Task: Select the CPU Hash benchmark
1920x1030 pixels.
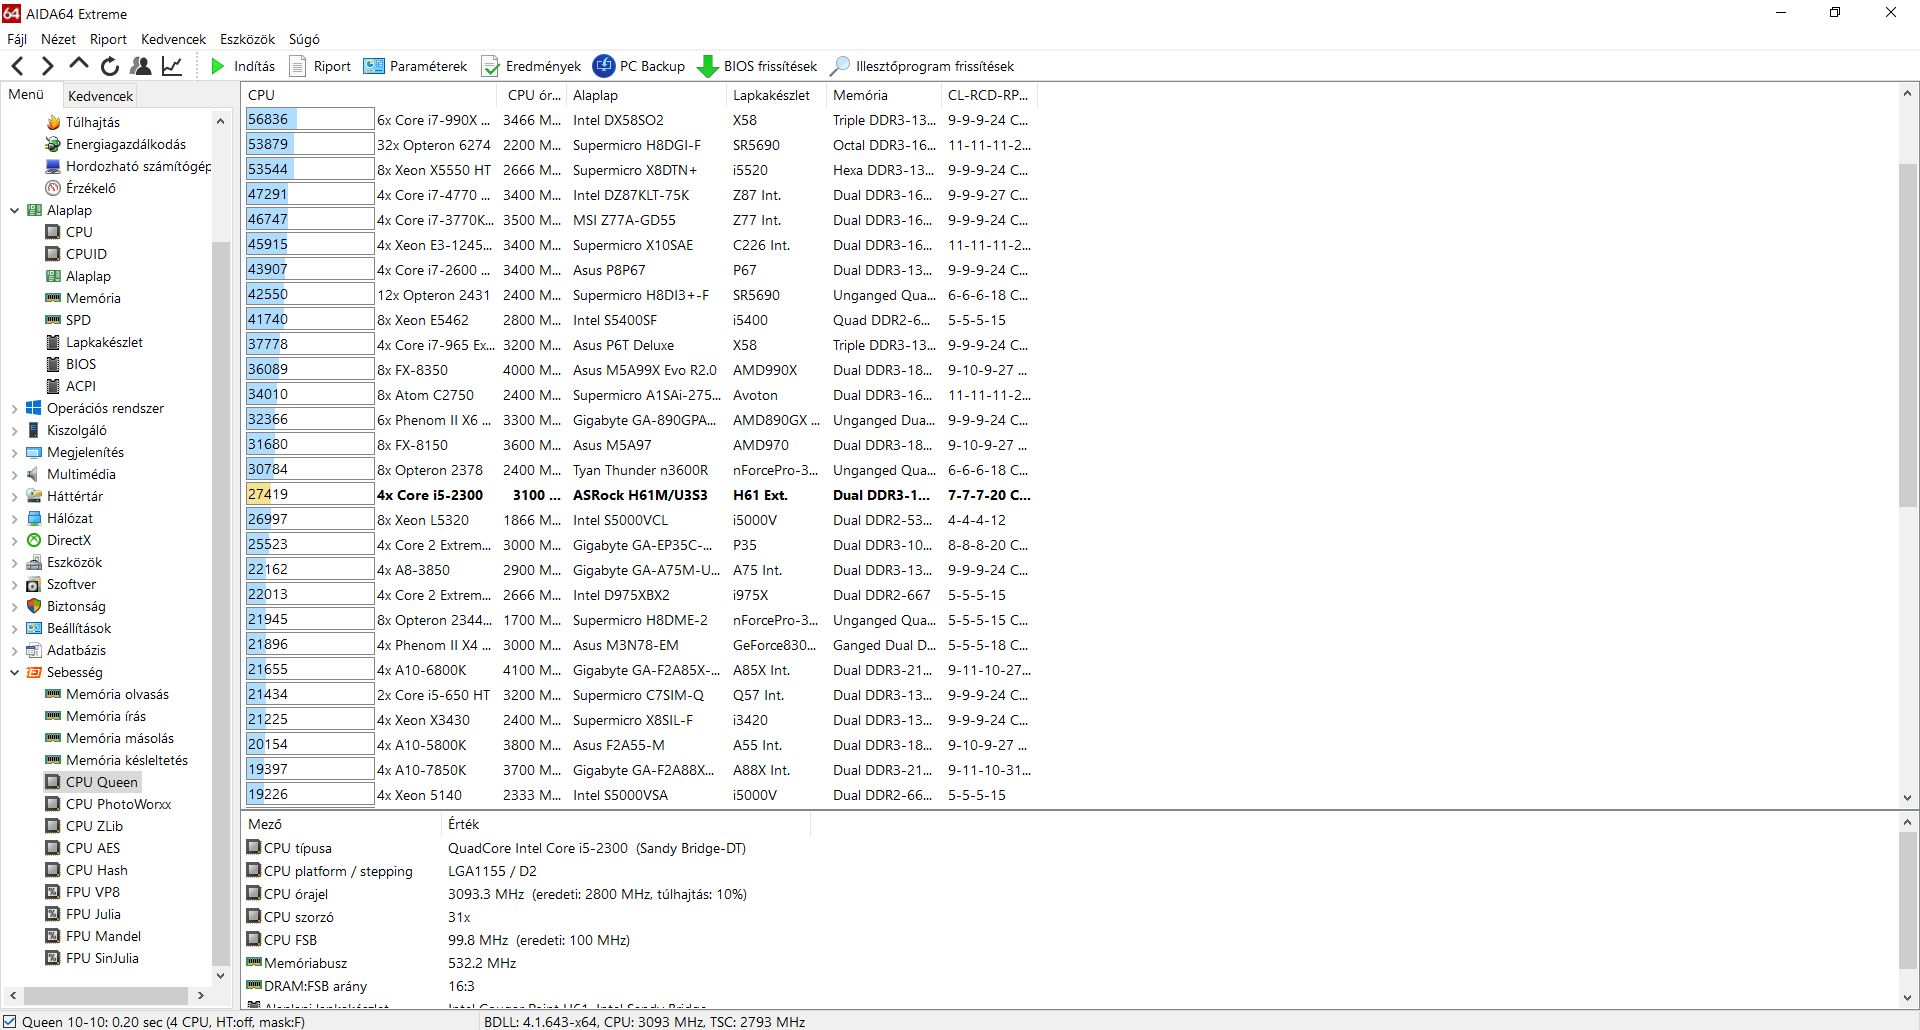Action: click(x=86, y=870)
